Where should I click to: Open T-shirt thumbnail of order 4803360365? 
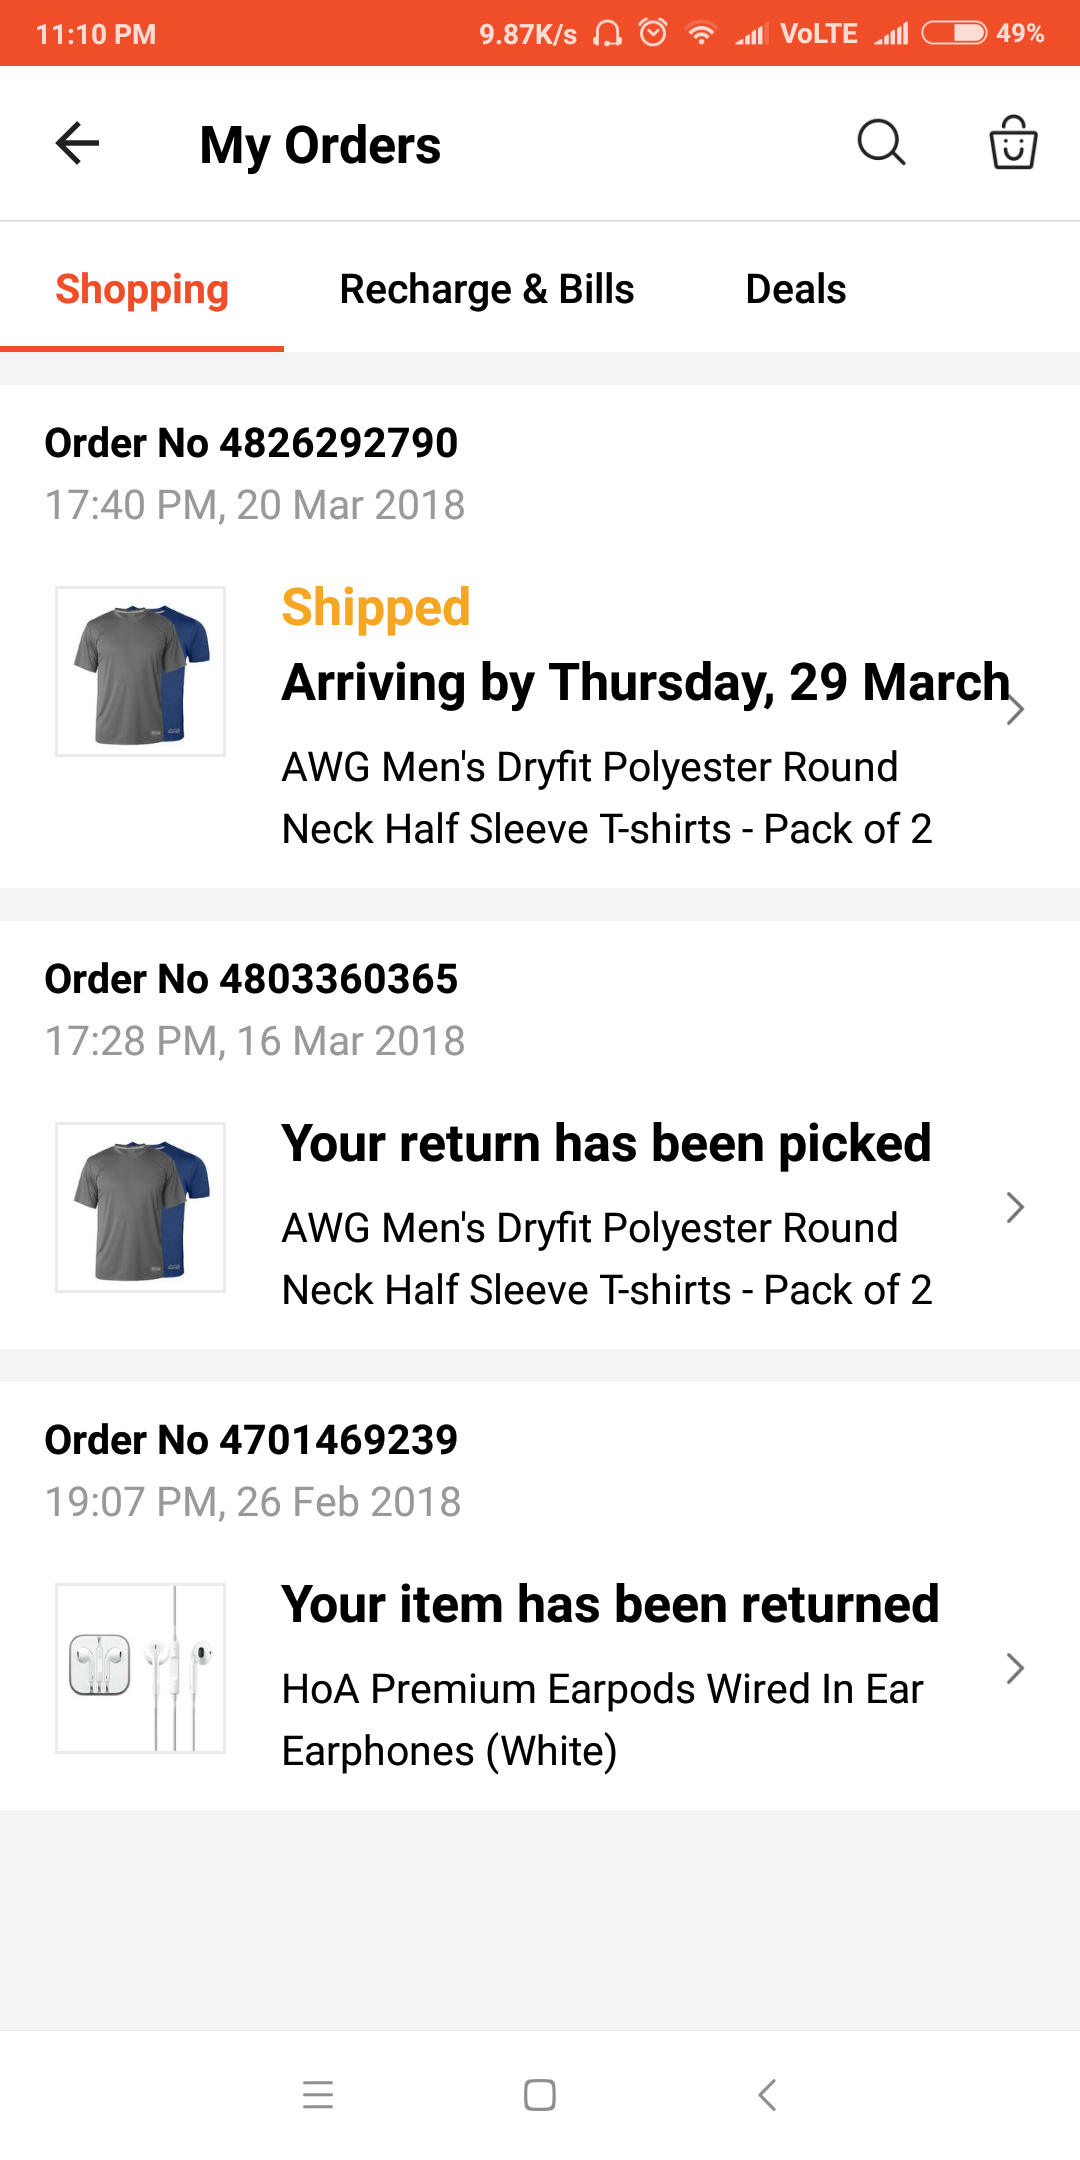pyautogui.click(x=140, y=1207)
